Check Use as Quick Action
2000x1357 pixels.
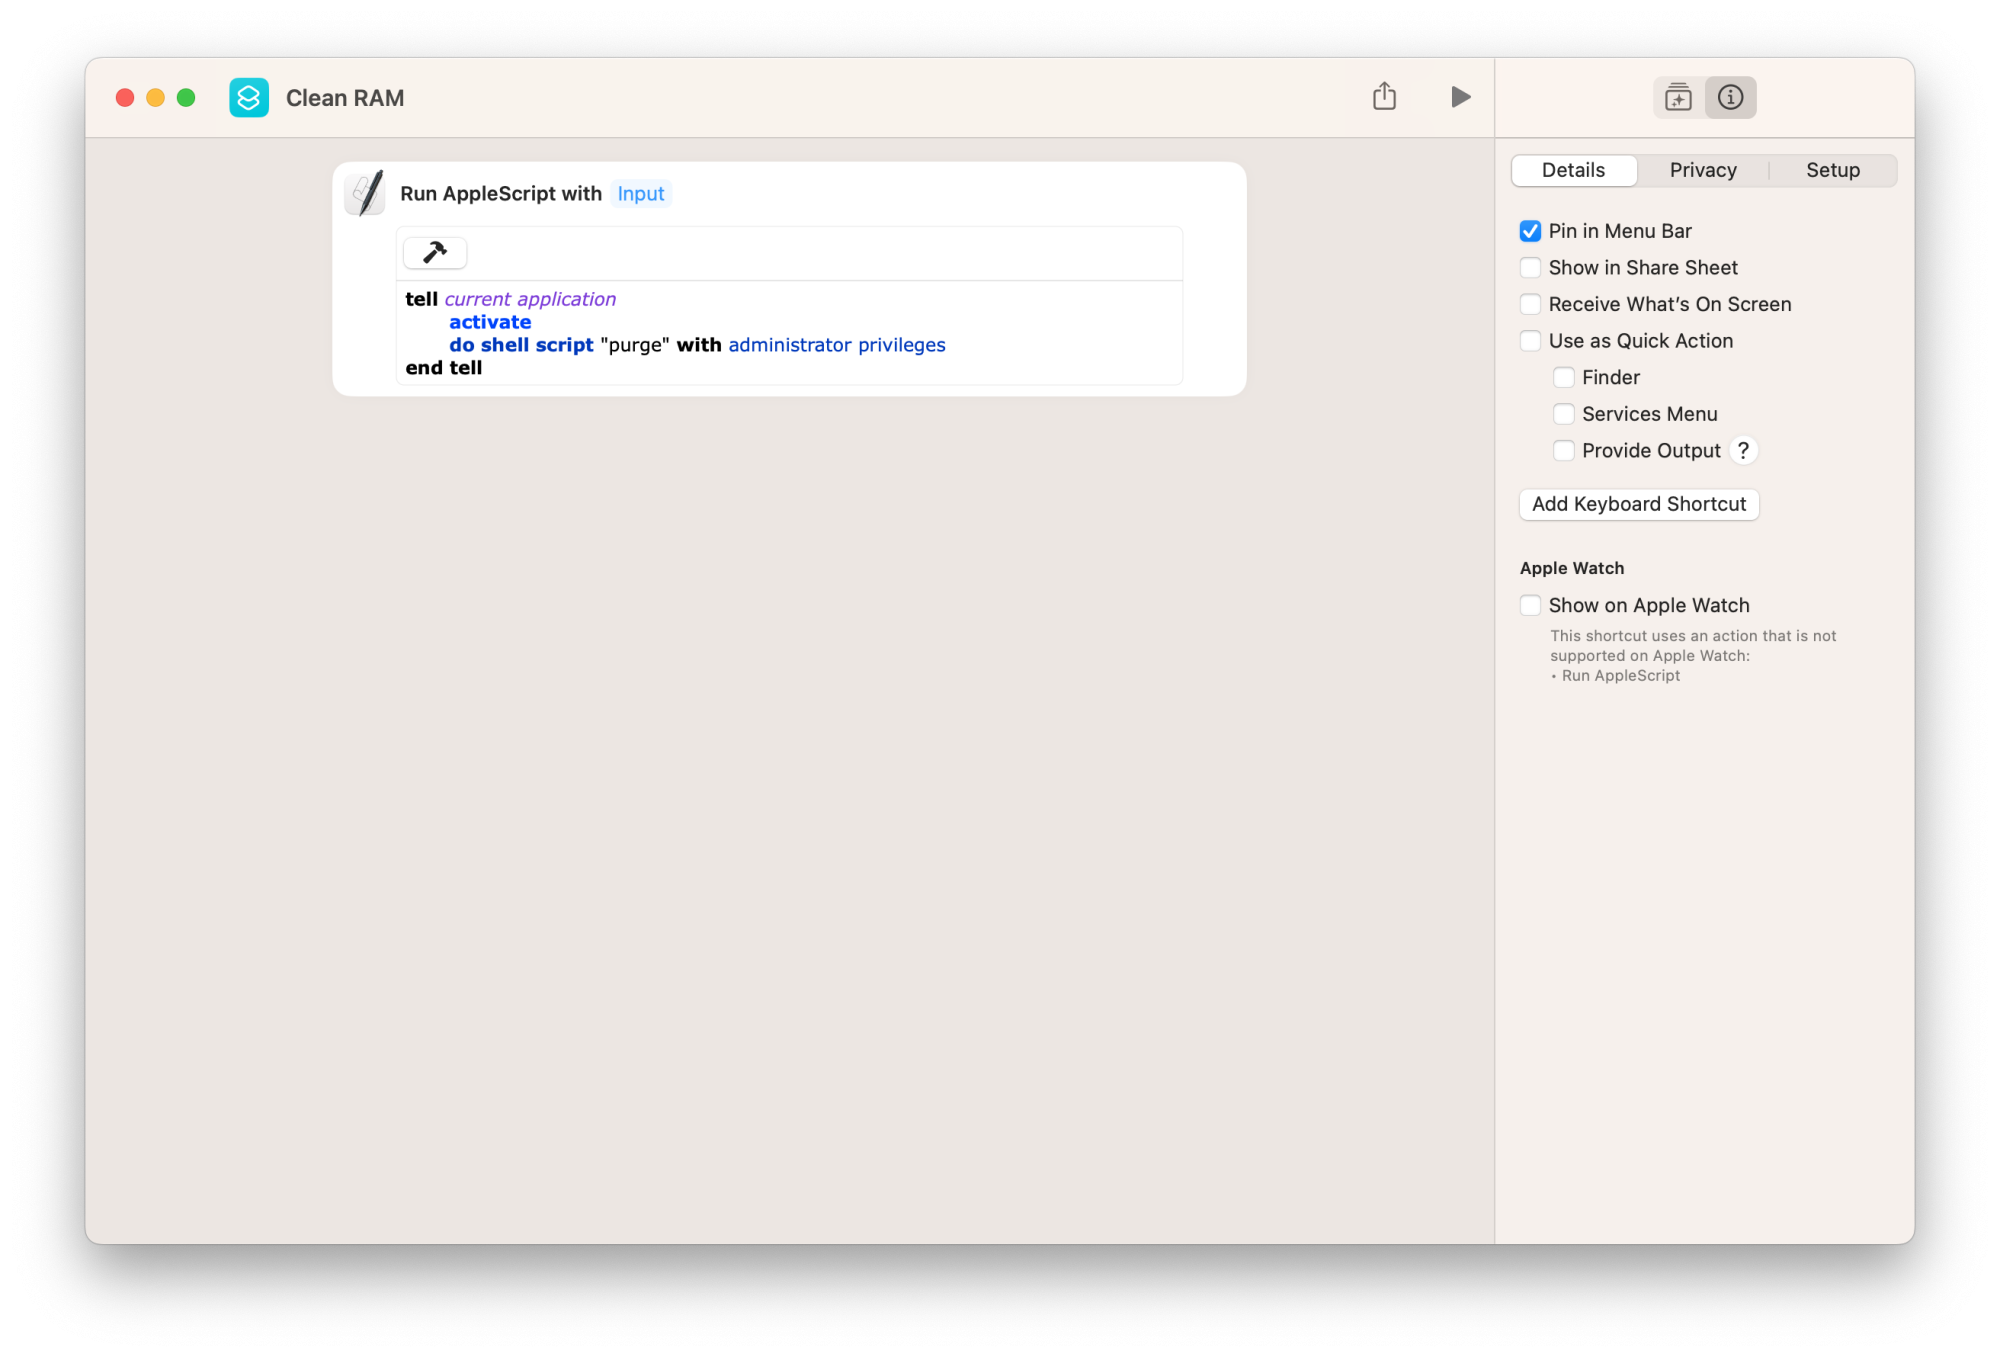point(1530,341)
